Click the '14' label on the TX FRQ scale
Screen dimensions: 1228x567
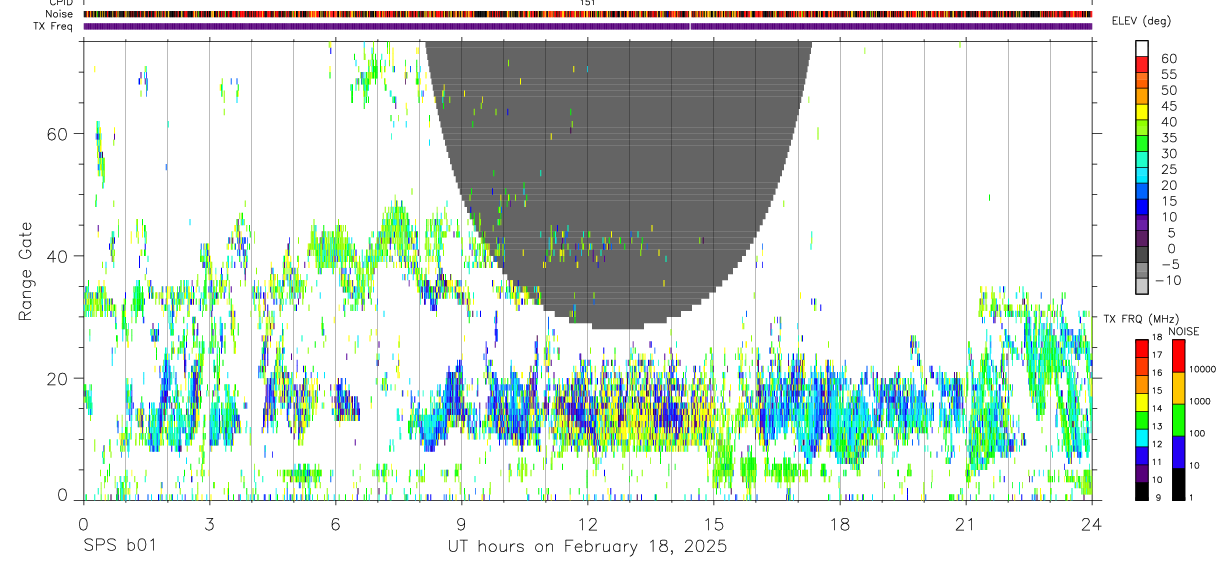(x=1157, y=409)
